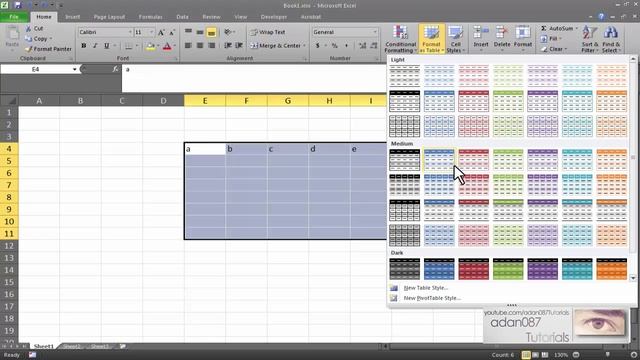The width and height of the screenshot is (640, 360).
Task: Click the Copy icon
Action: [29, 39]
